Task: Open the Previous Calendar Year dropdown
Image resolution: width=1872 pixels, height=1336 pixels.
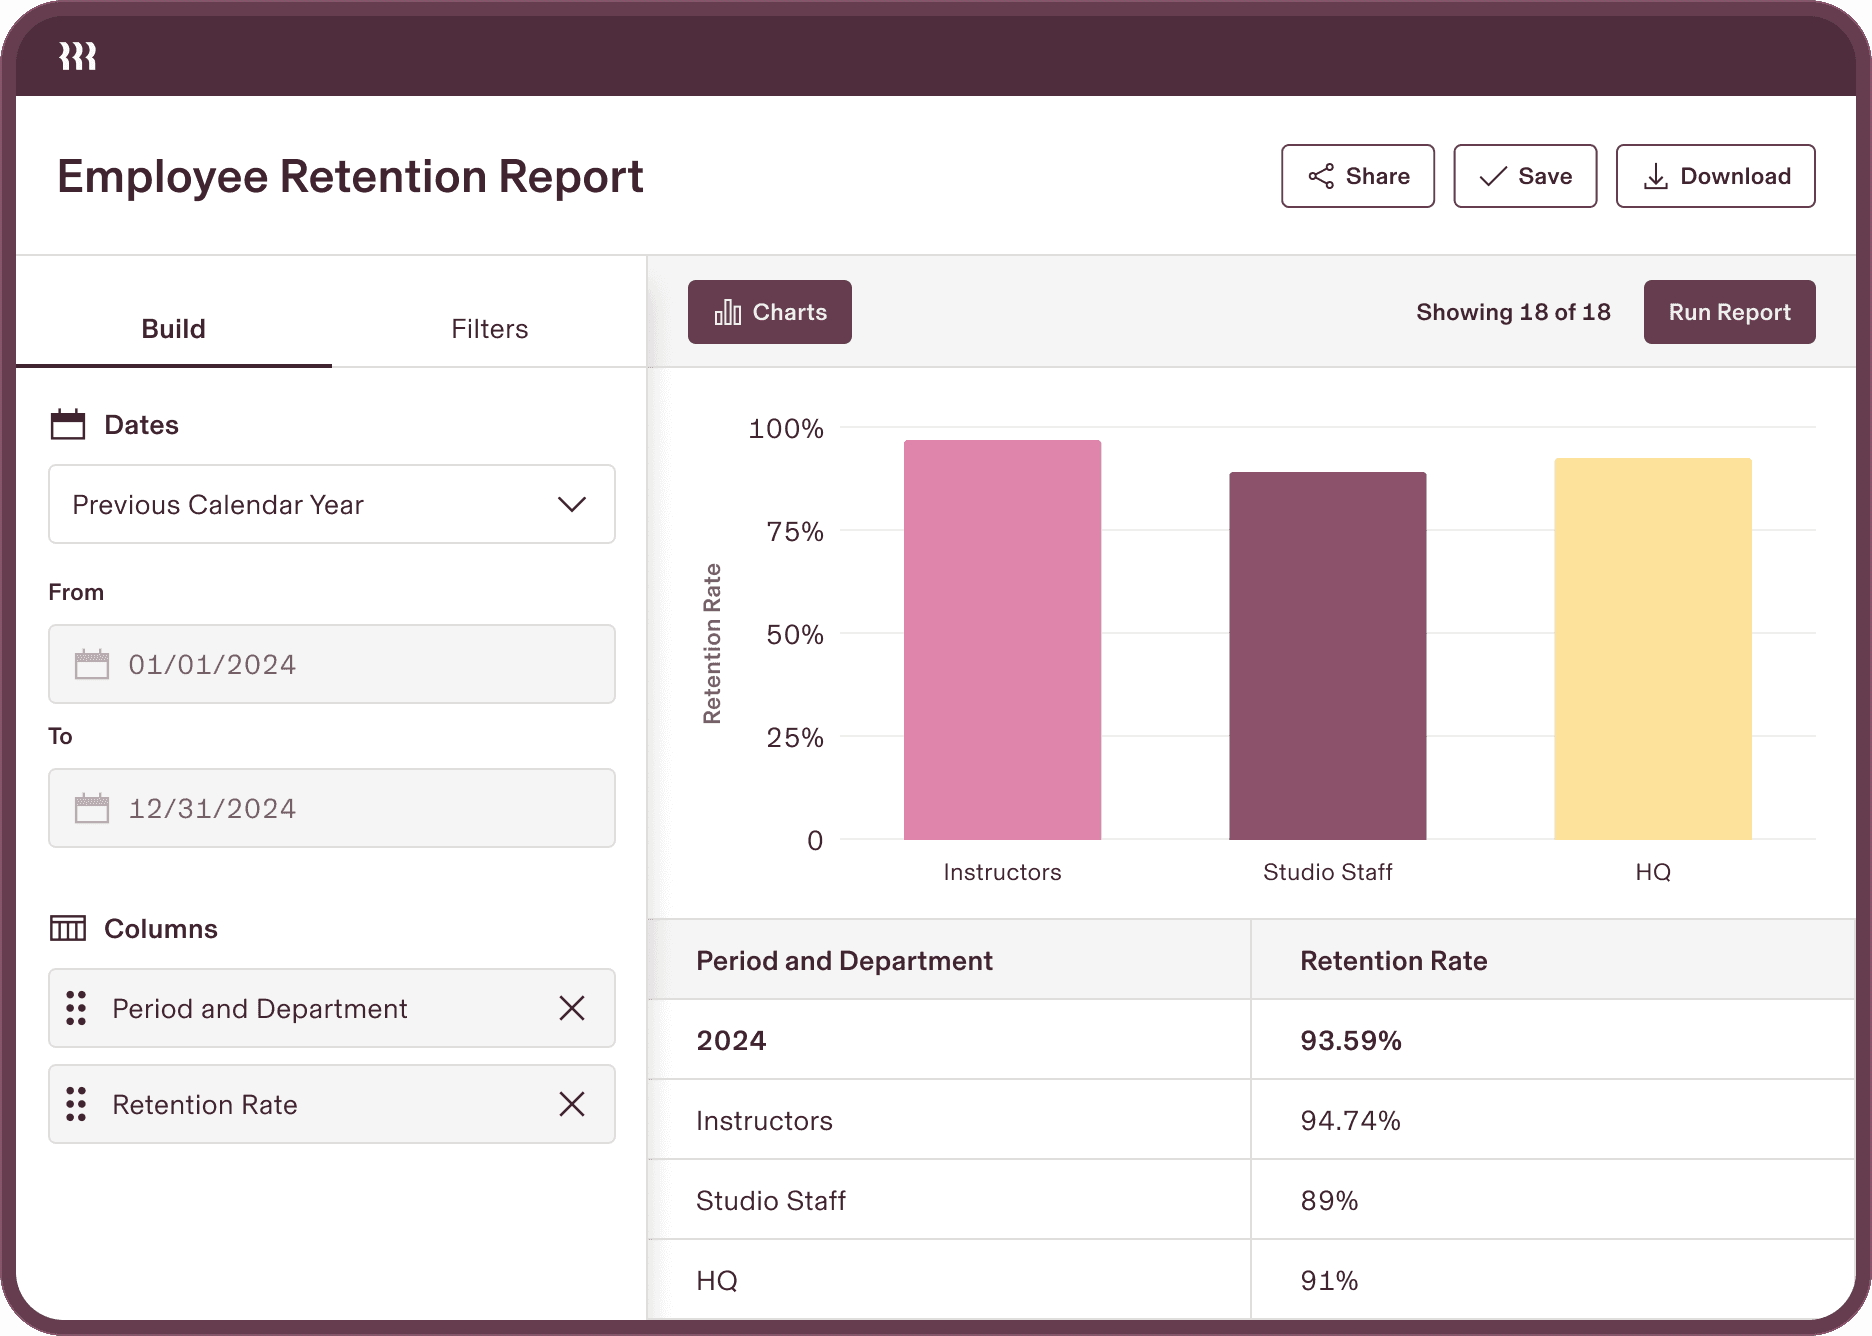Action: (x=332, y=504)
